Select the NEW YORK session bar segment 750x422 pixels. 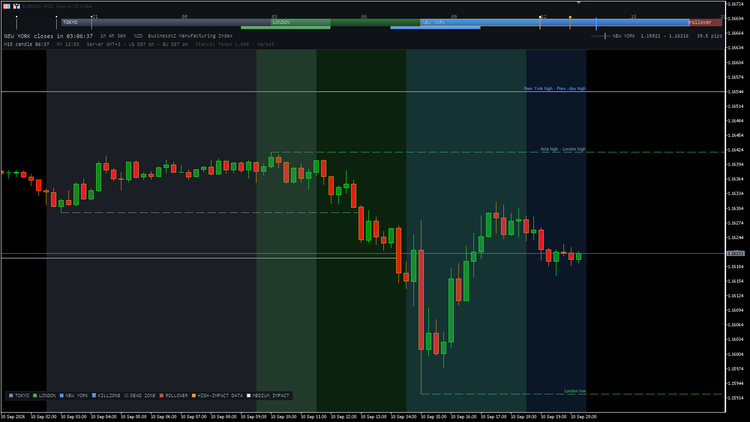(x=555, y=22)
